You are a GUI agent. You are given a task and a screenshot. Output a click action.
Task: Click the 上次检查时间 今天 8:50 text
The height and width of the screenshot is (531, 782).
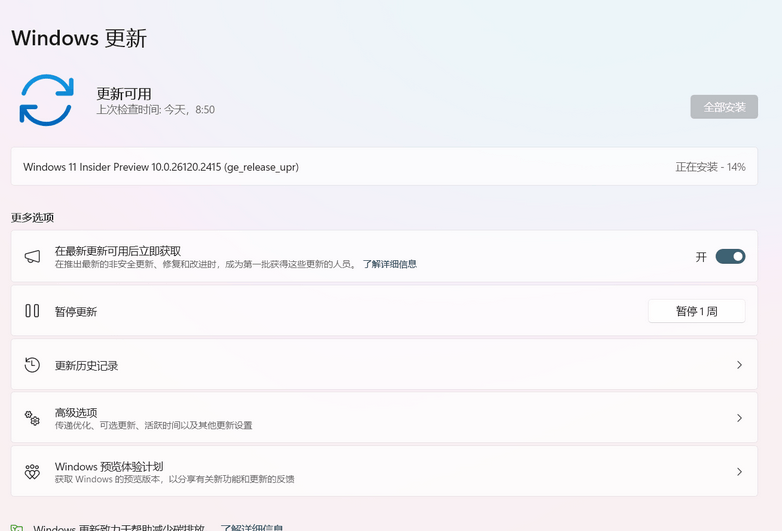[x=156, y=110]
